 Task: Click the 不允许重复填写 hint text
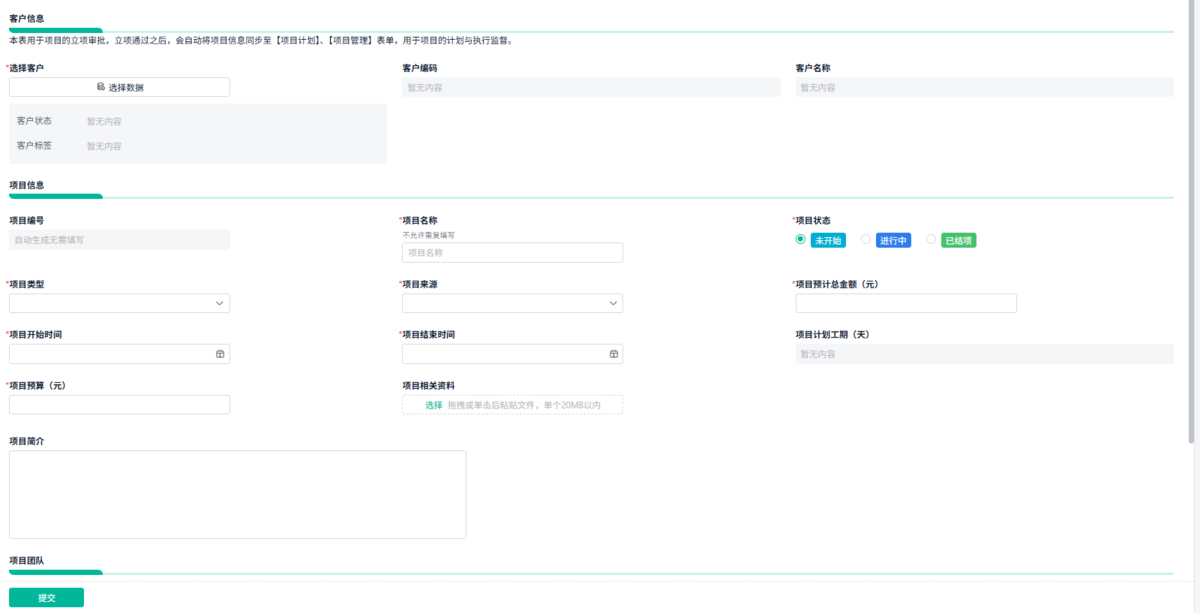pos(428,235)
